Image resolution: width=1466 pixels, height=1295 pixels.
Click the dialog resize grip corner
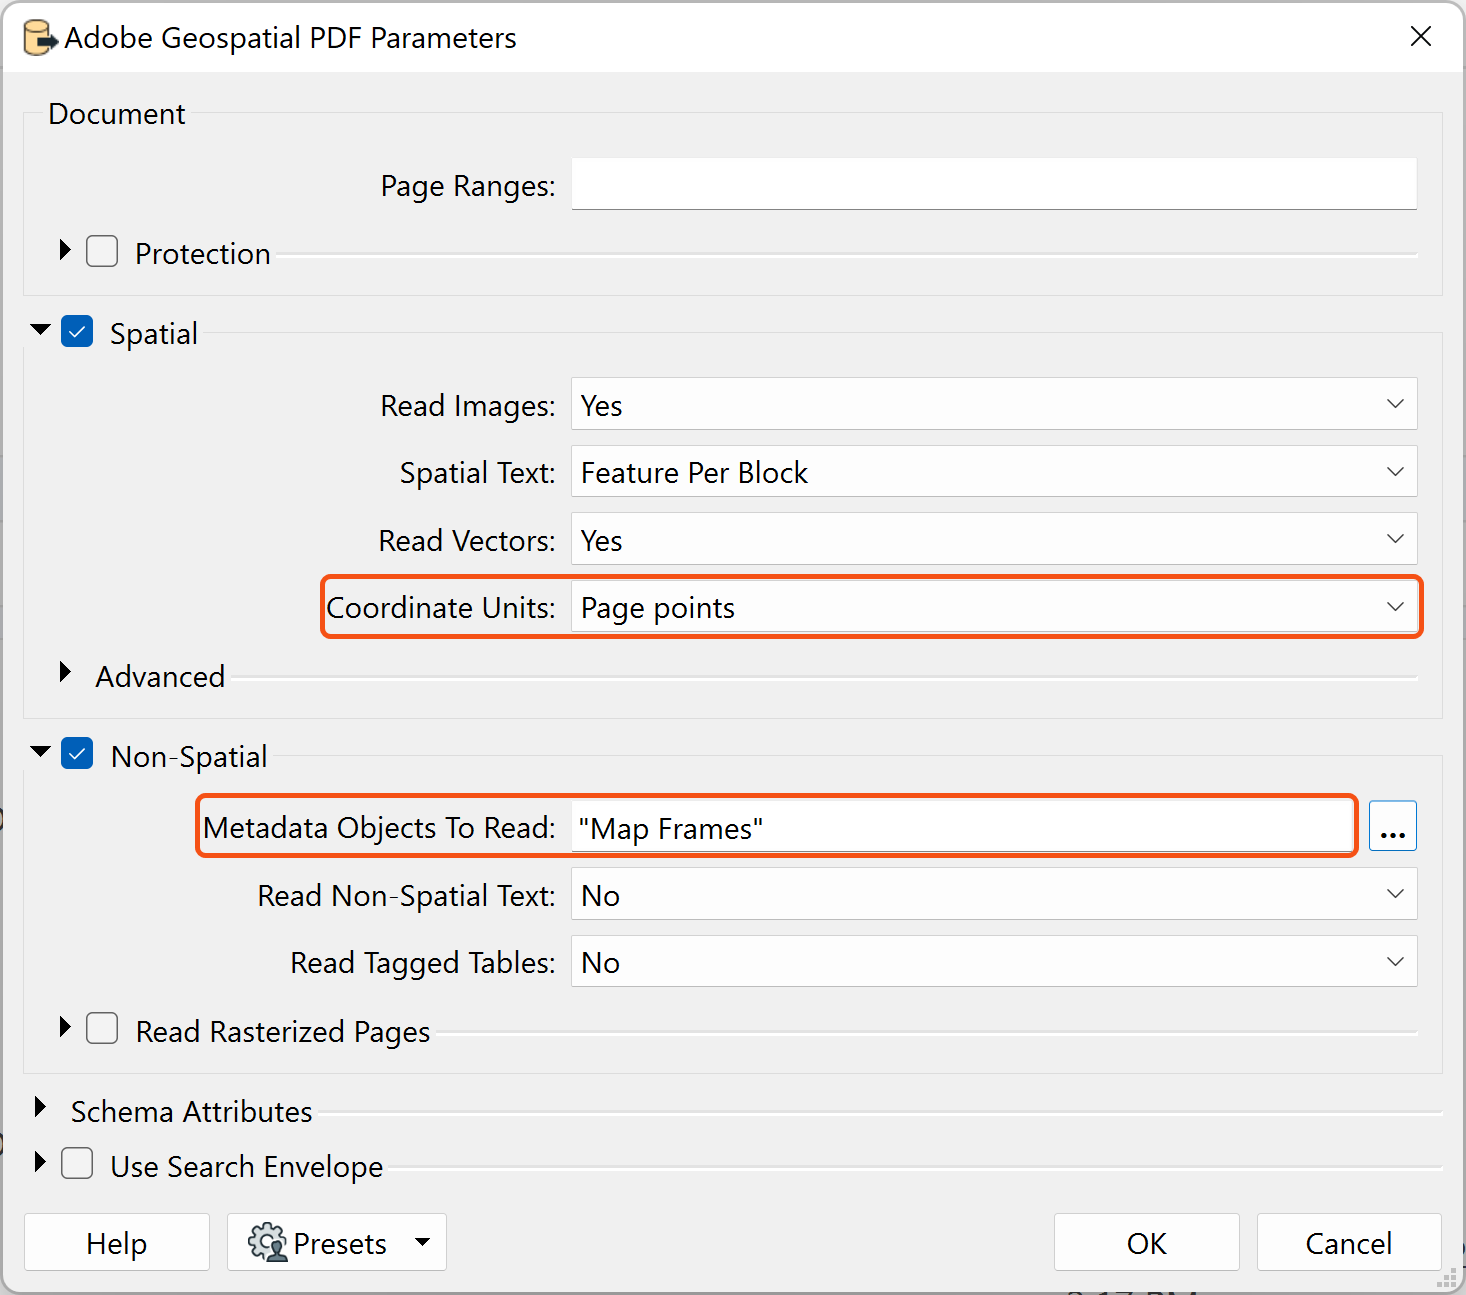(1446, 1278)
